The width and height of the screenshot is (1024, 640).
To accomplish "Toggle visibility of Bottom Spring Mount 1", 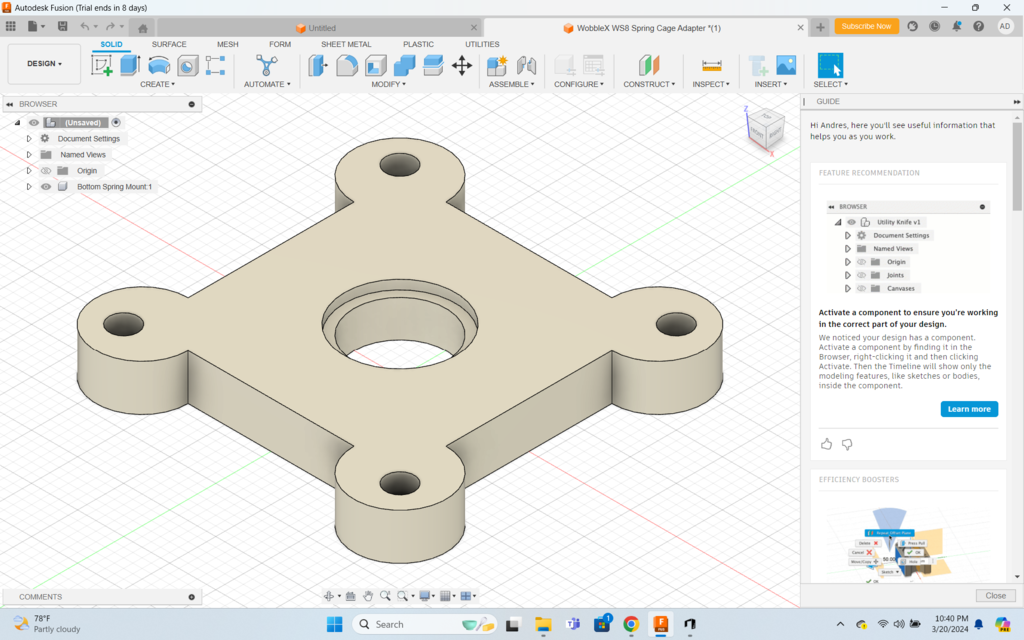I will (x=45, y=186).
